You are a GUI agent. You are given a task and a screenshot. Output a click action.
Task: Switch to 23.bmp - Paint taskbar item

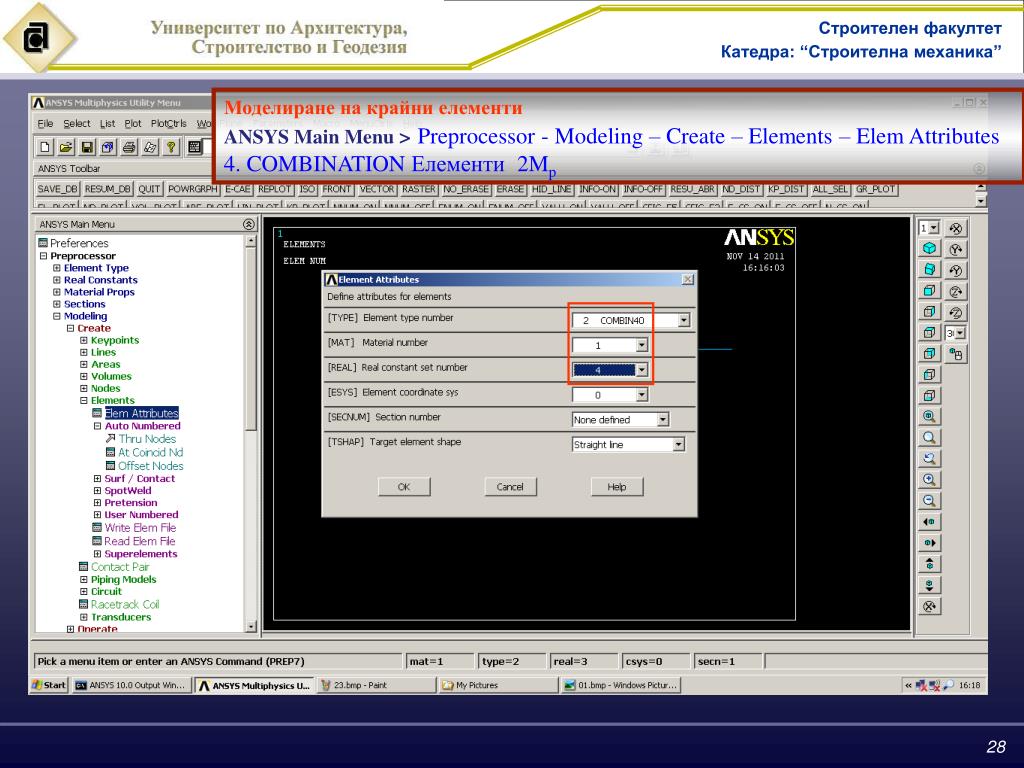pyautogui.click(x=376, y=685)
